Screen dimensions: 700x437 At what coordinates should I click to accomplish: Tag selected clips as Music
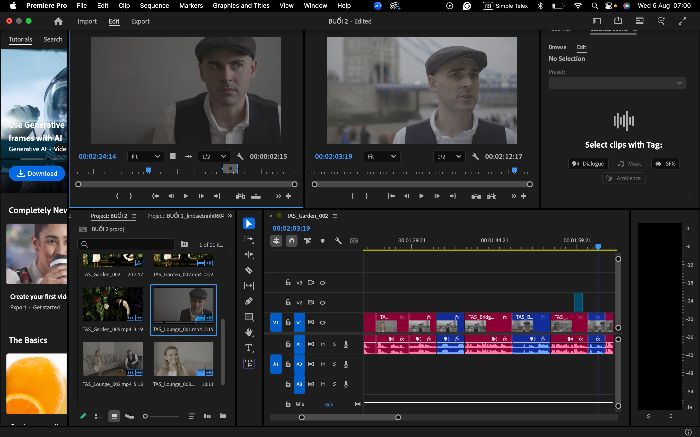point(630,164)
